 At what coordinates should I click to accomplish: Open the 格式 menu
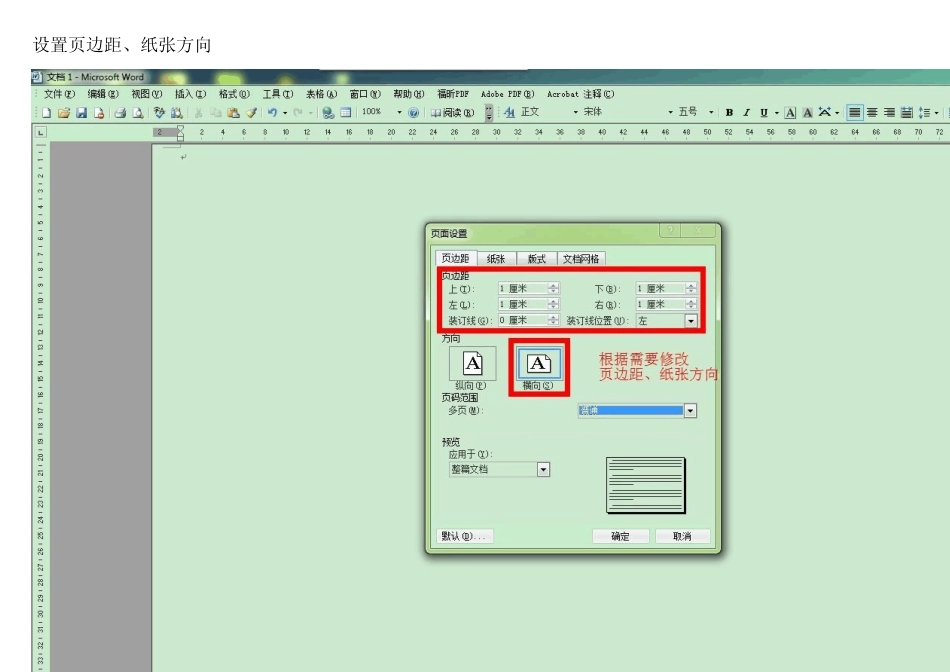tap(234, 94)
